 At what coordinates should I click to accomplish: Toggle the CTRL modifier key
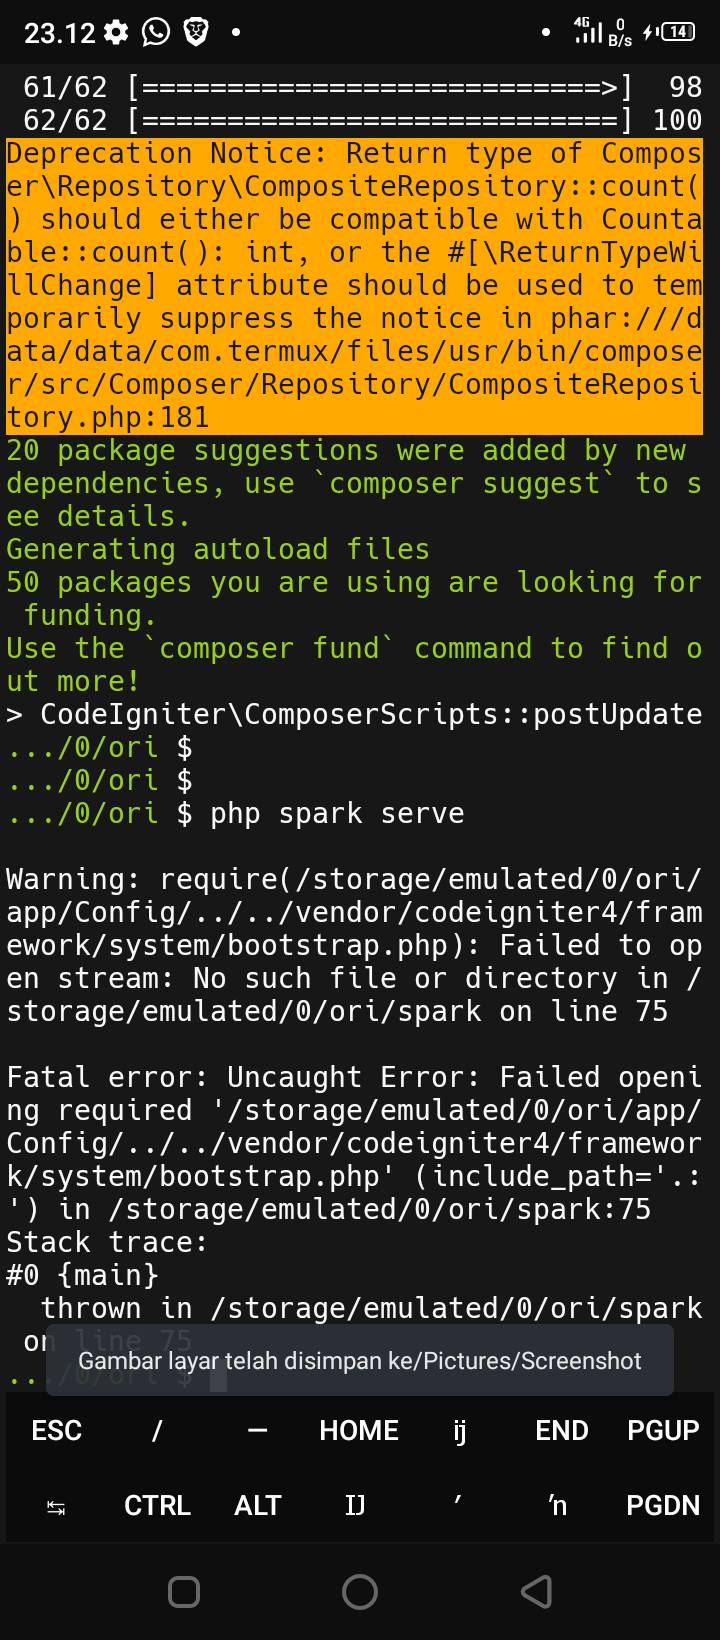tap(157, 1505)
